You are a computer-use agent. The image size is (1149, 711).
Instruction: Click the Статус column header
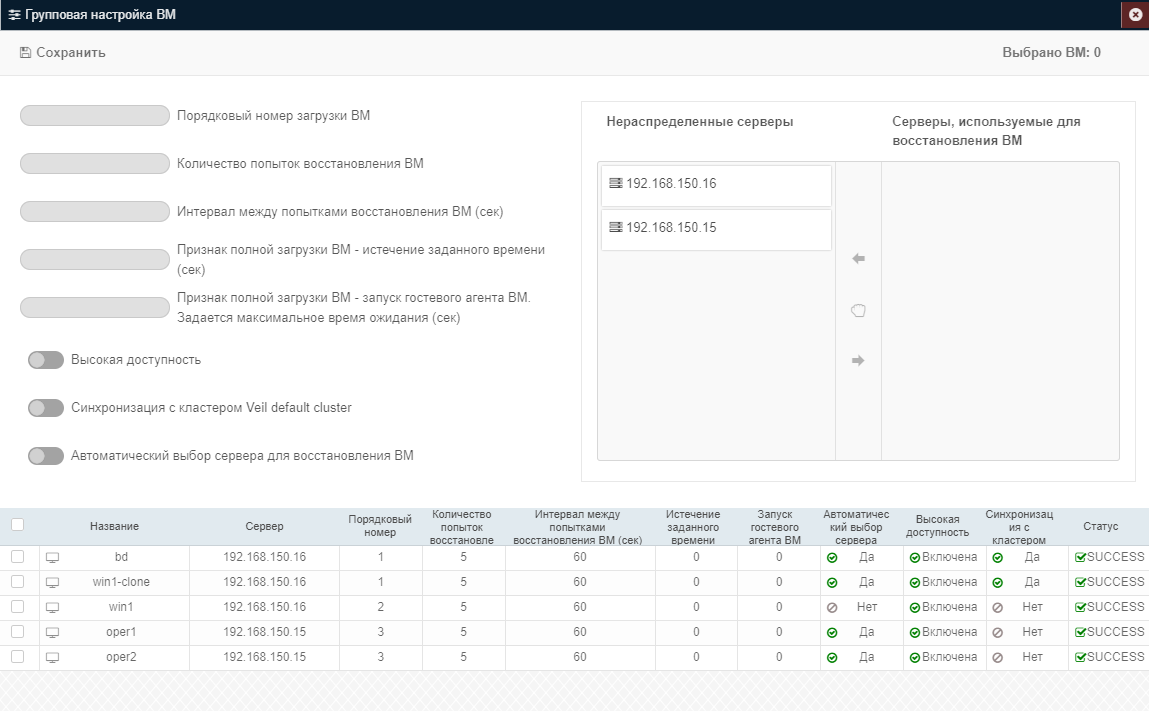[1101, 526]
